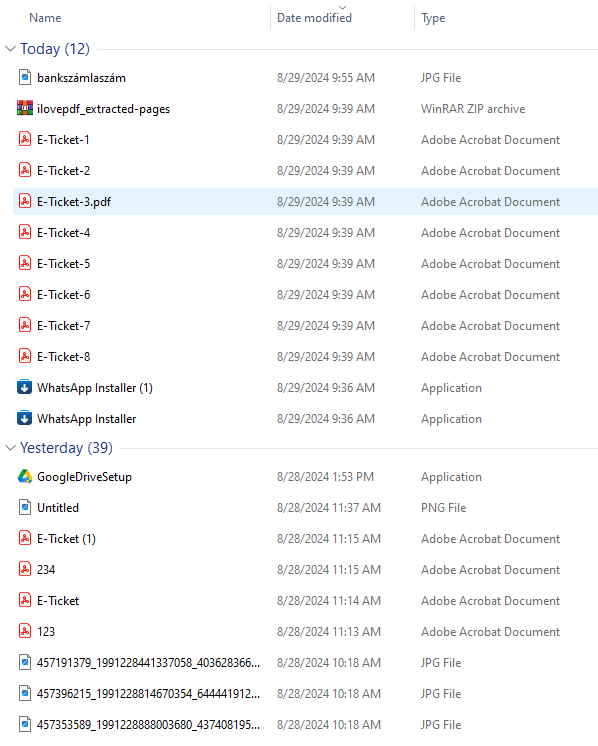598x746 pixels.
Task: Click the PNG icon next to Untitled
Action: tap(25, 507)
